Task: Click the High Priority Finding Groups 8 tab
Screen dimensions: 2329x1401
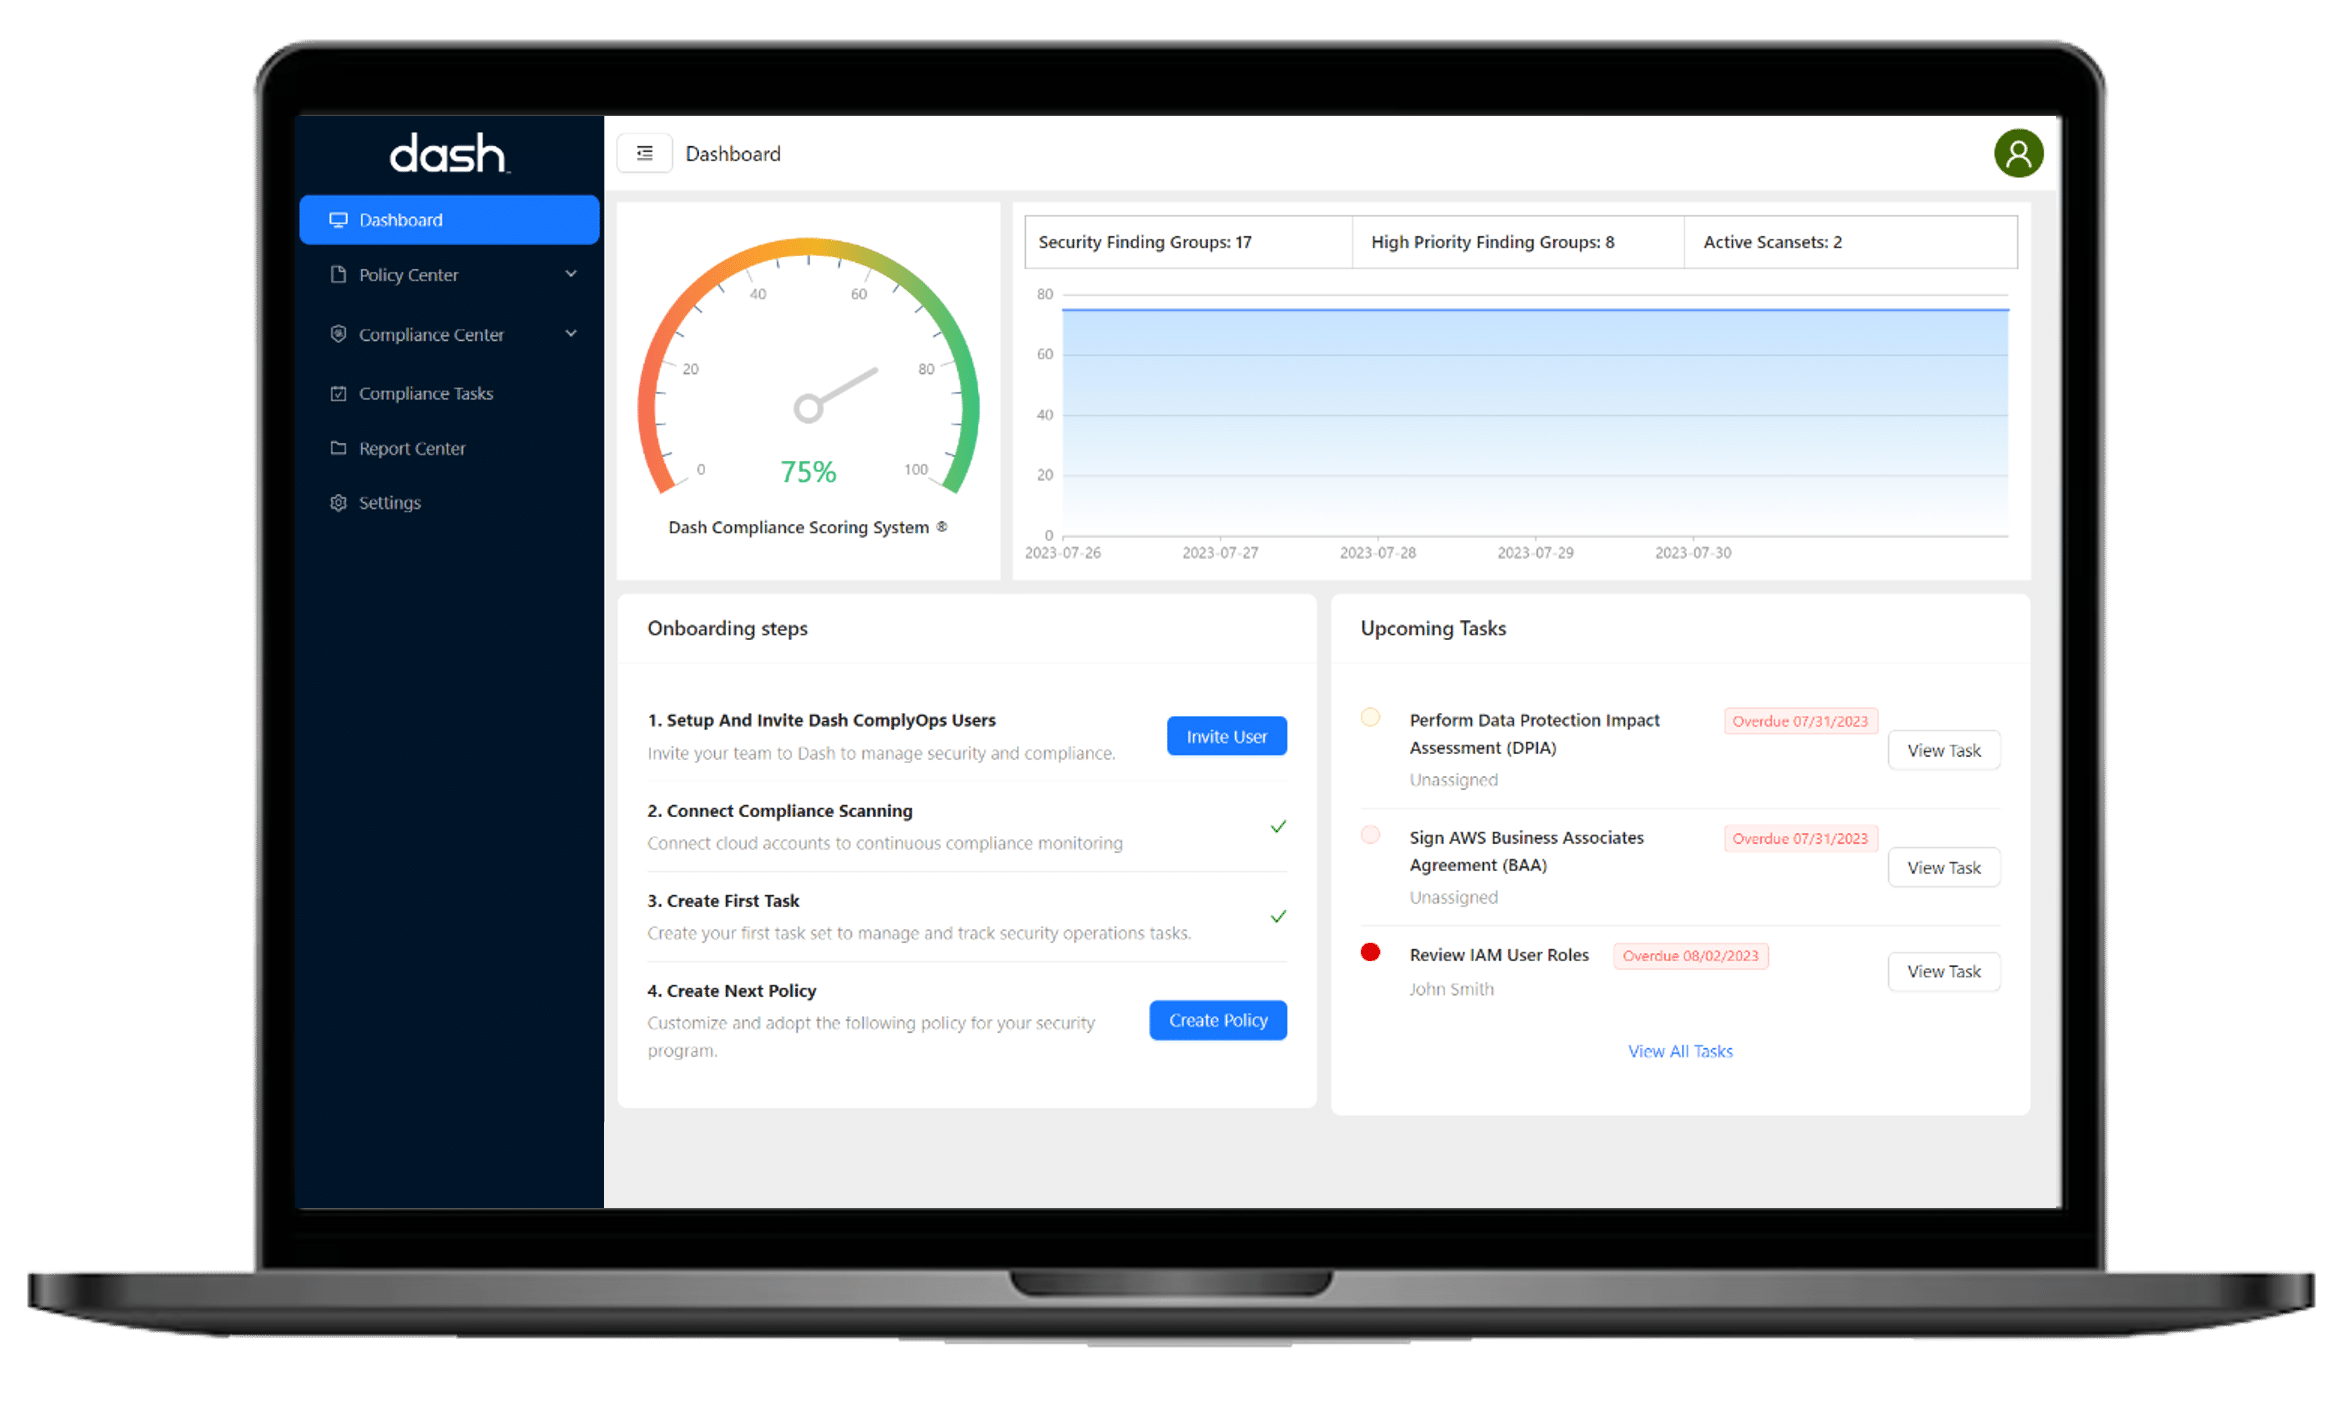Action: pyautogui.click(x=1517, y=241)
